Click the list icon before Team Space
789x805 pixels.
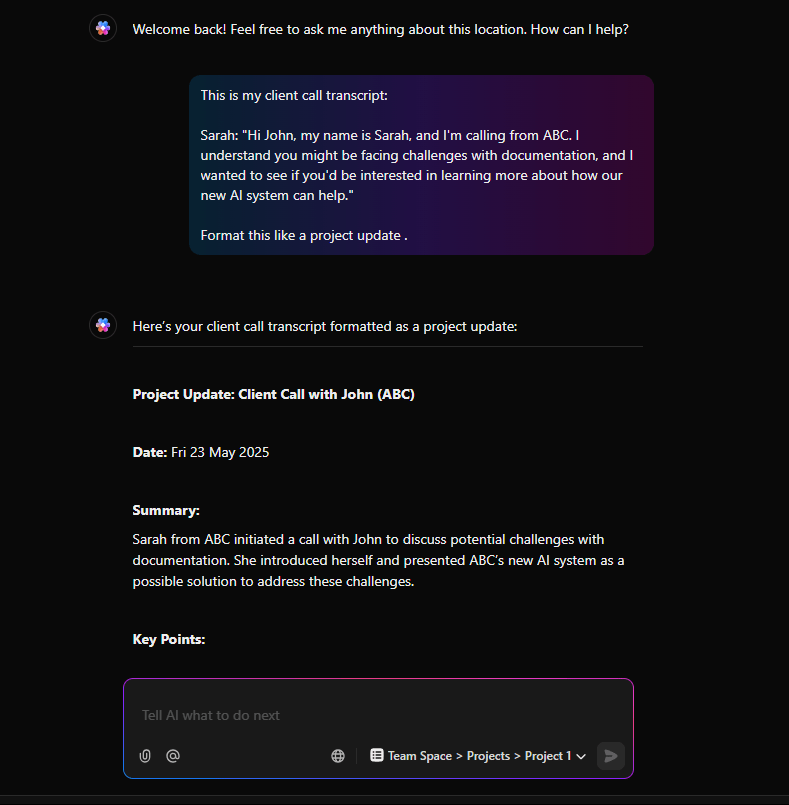click(377, 756)
